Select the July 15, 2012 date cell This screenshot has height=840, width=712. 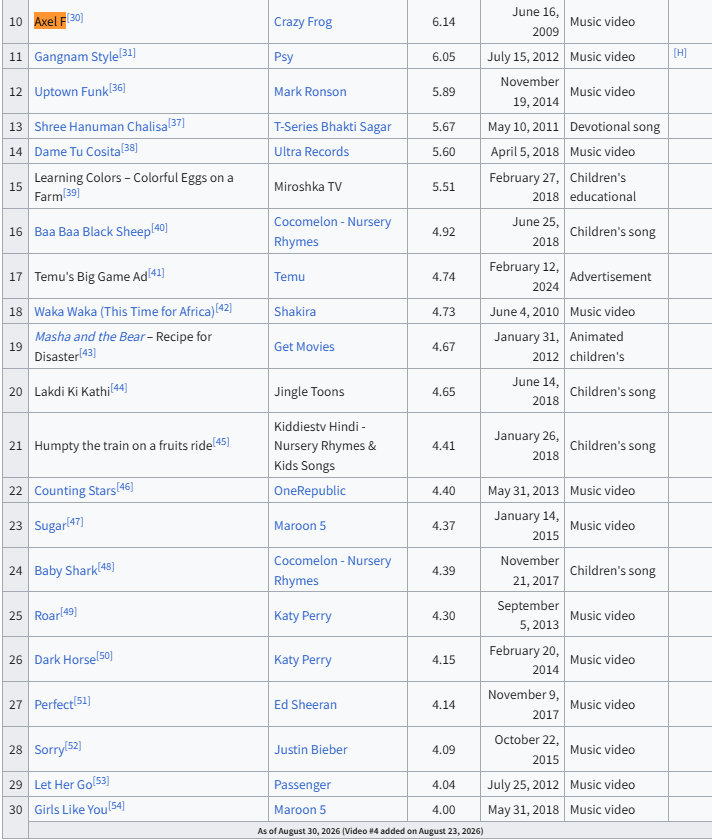click(x=523, y=57)
